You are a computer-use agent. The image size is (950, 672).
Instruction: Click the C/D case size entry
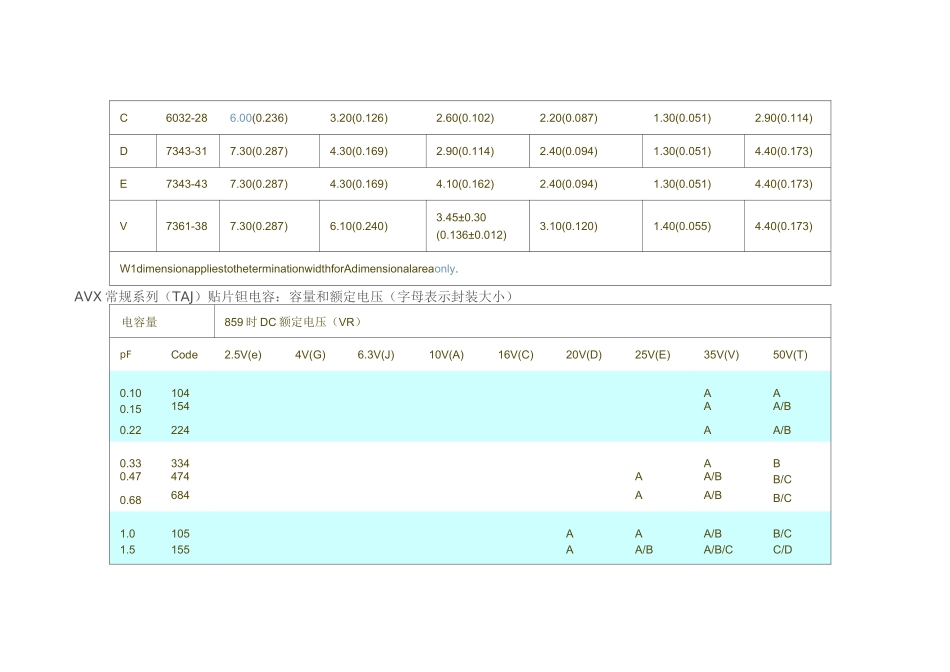782,550
